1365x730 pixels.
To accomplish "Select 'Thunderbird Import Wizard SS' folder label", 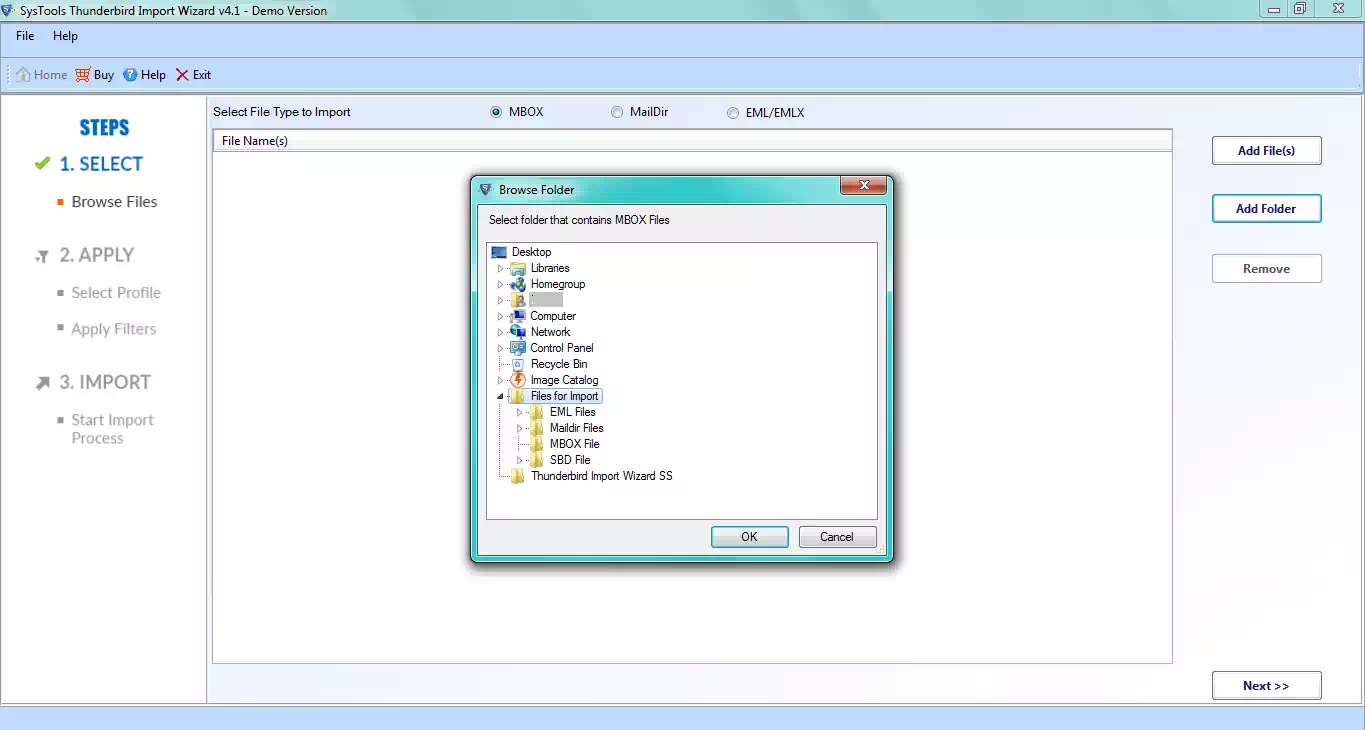I will click(x=602, y=476).
